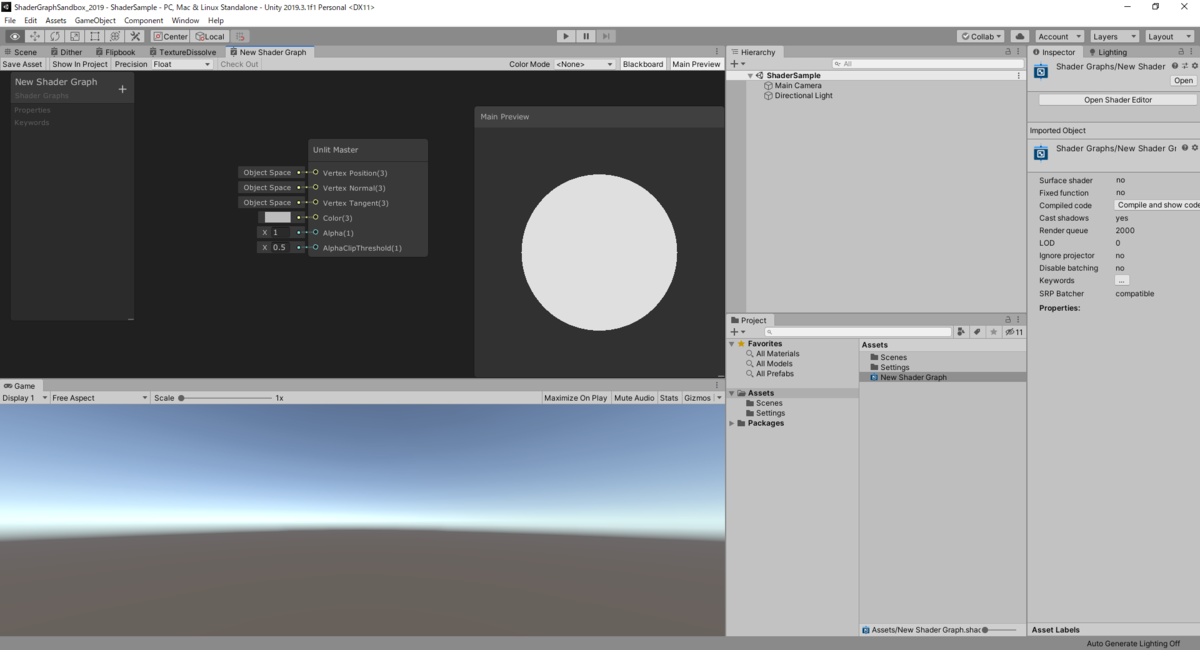1200x650 pixels.
Task: Select the combined Transform tool
Action: coord(115,36)
